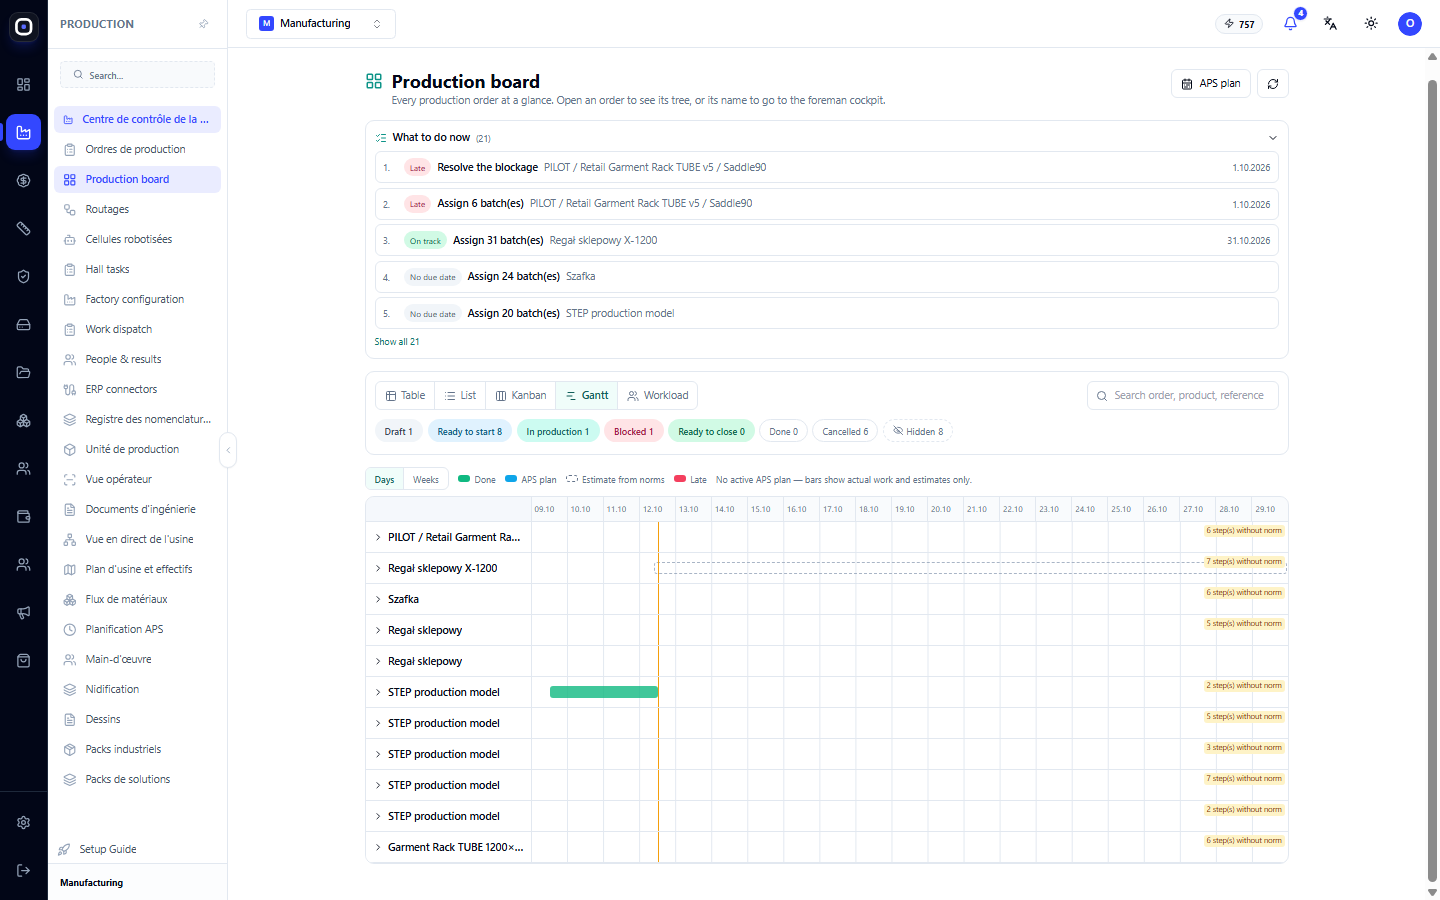Screen dimensions: 1440x900
Task: Open the megaphone icon in the left rail
Action: (24, 613)
